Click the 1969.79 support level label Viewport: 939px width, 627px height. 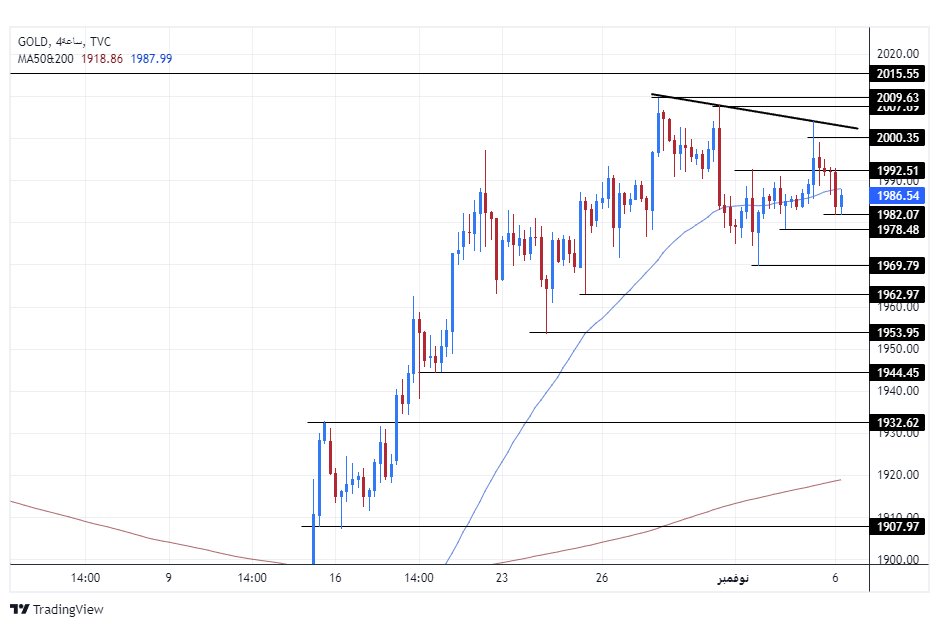896,265
